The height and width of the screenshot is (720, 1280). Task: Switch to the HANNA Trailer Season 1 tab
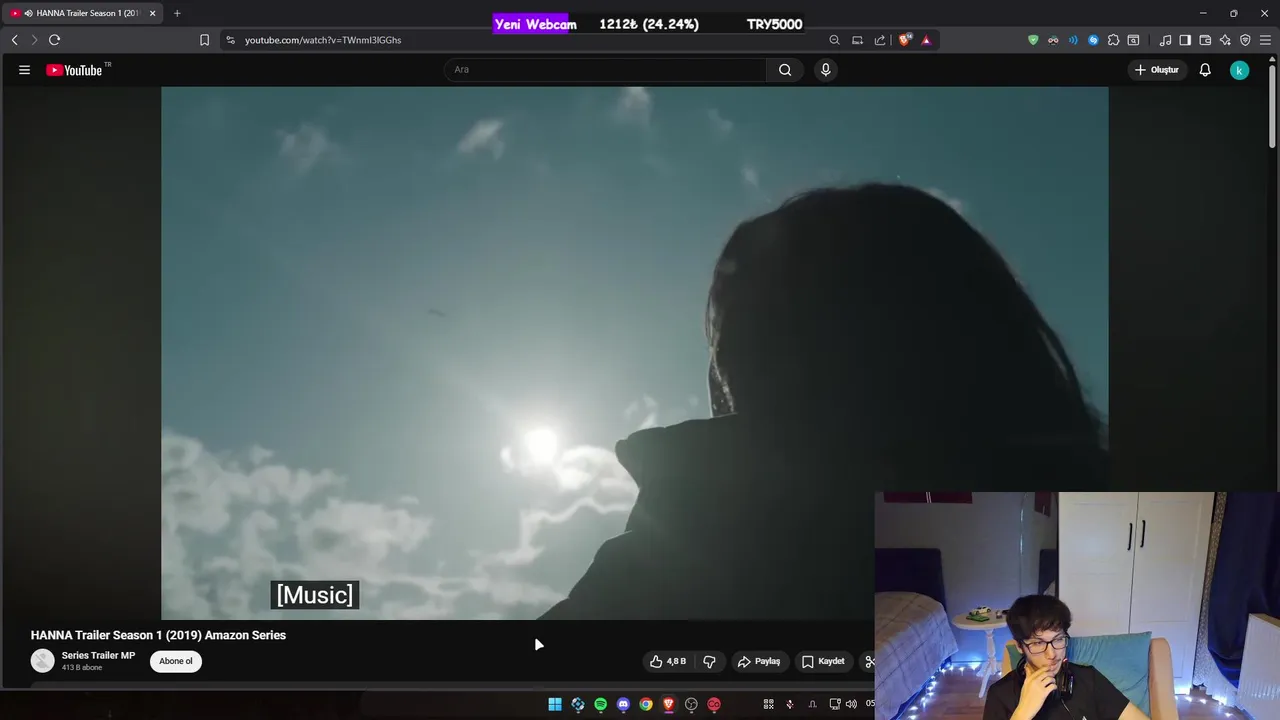(x=80, y=13)
